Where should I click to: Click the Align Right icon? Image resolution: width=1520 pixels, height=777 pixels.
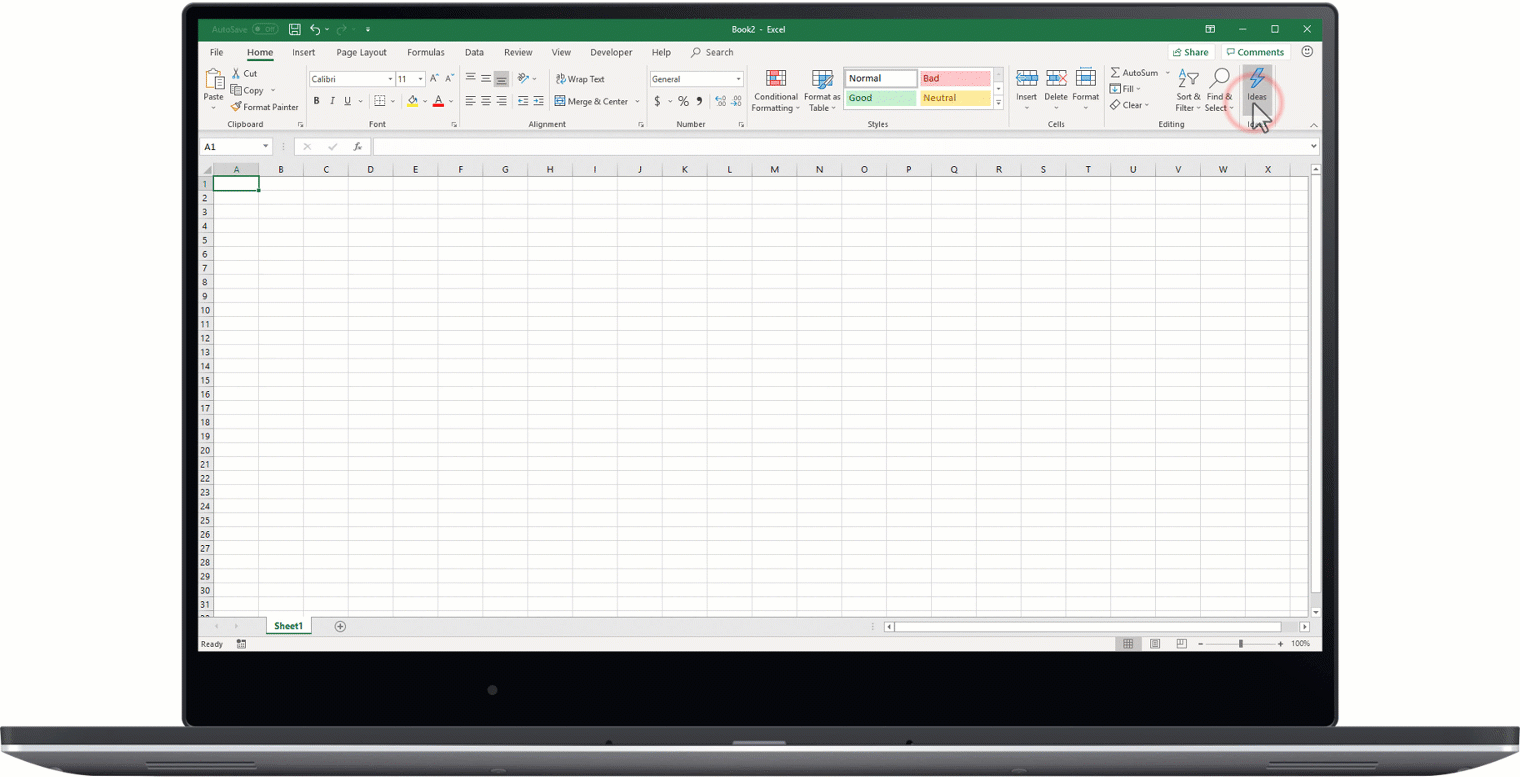pyautogui.click(x=502, y=101)
